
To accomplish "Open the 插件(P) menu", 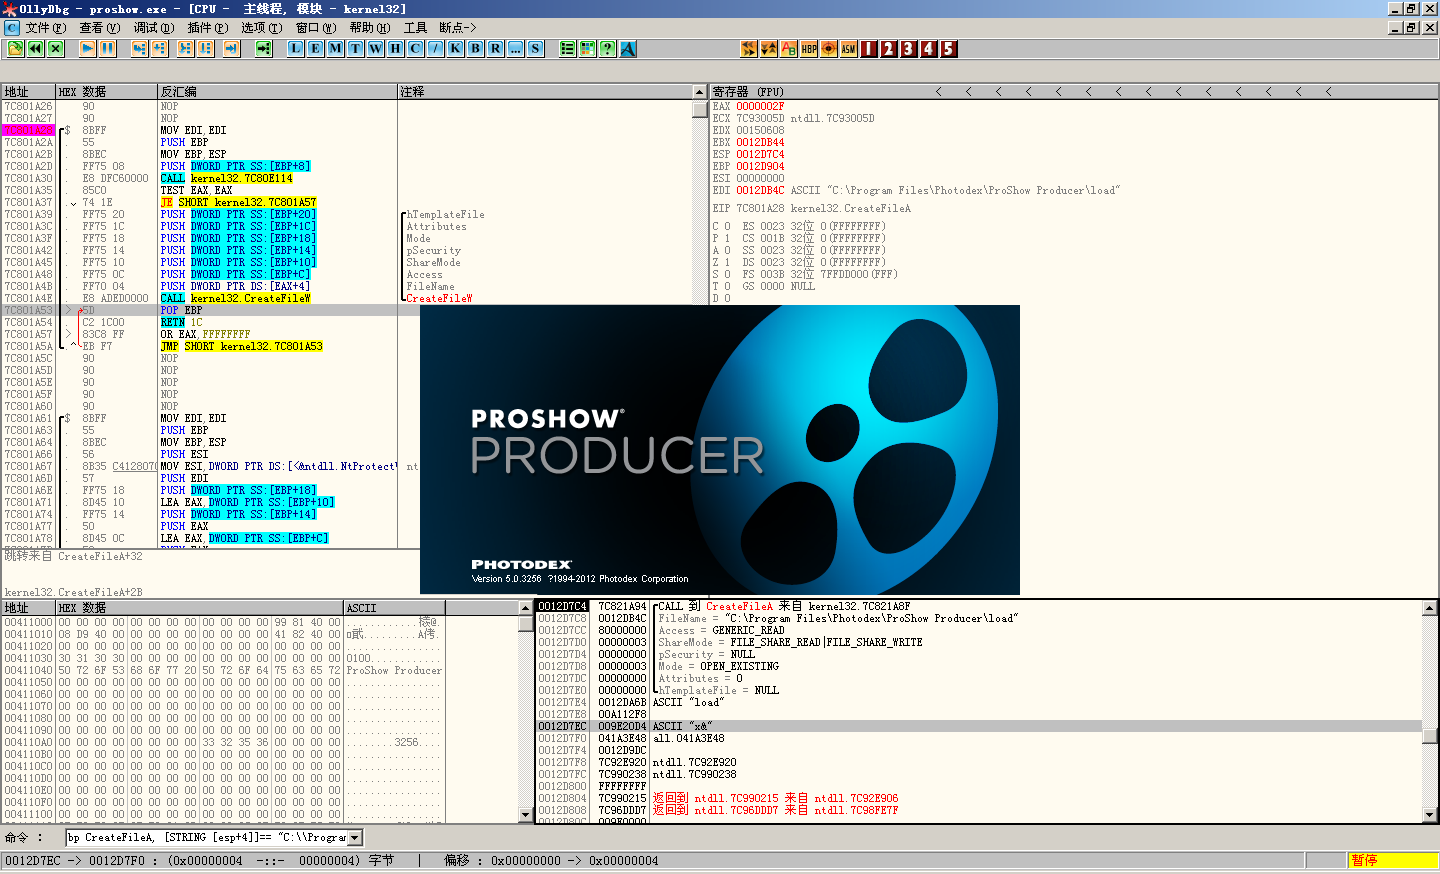I will coord(208,28).
